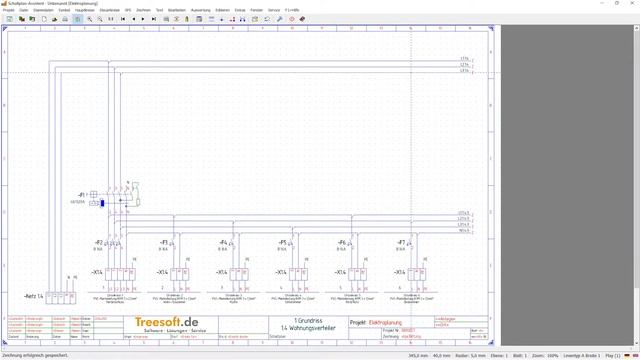Click the Zoom: 100% status entry
Image resolution: width=640 pixels, height=360 pixels.
click(x=544, y=356)
